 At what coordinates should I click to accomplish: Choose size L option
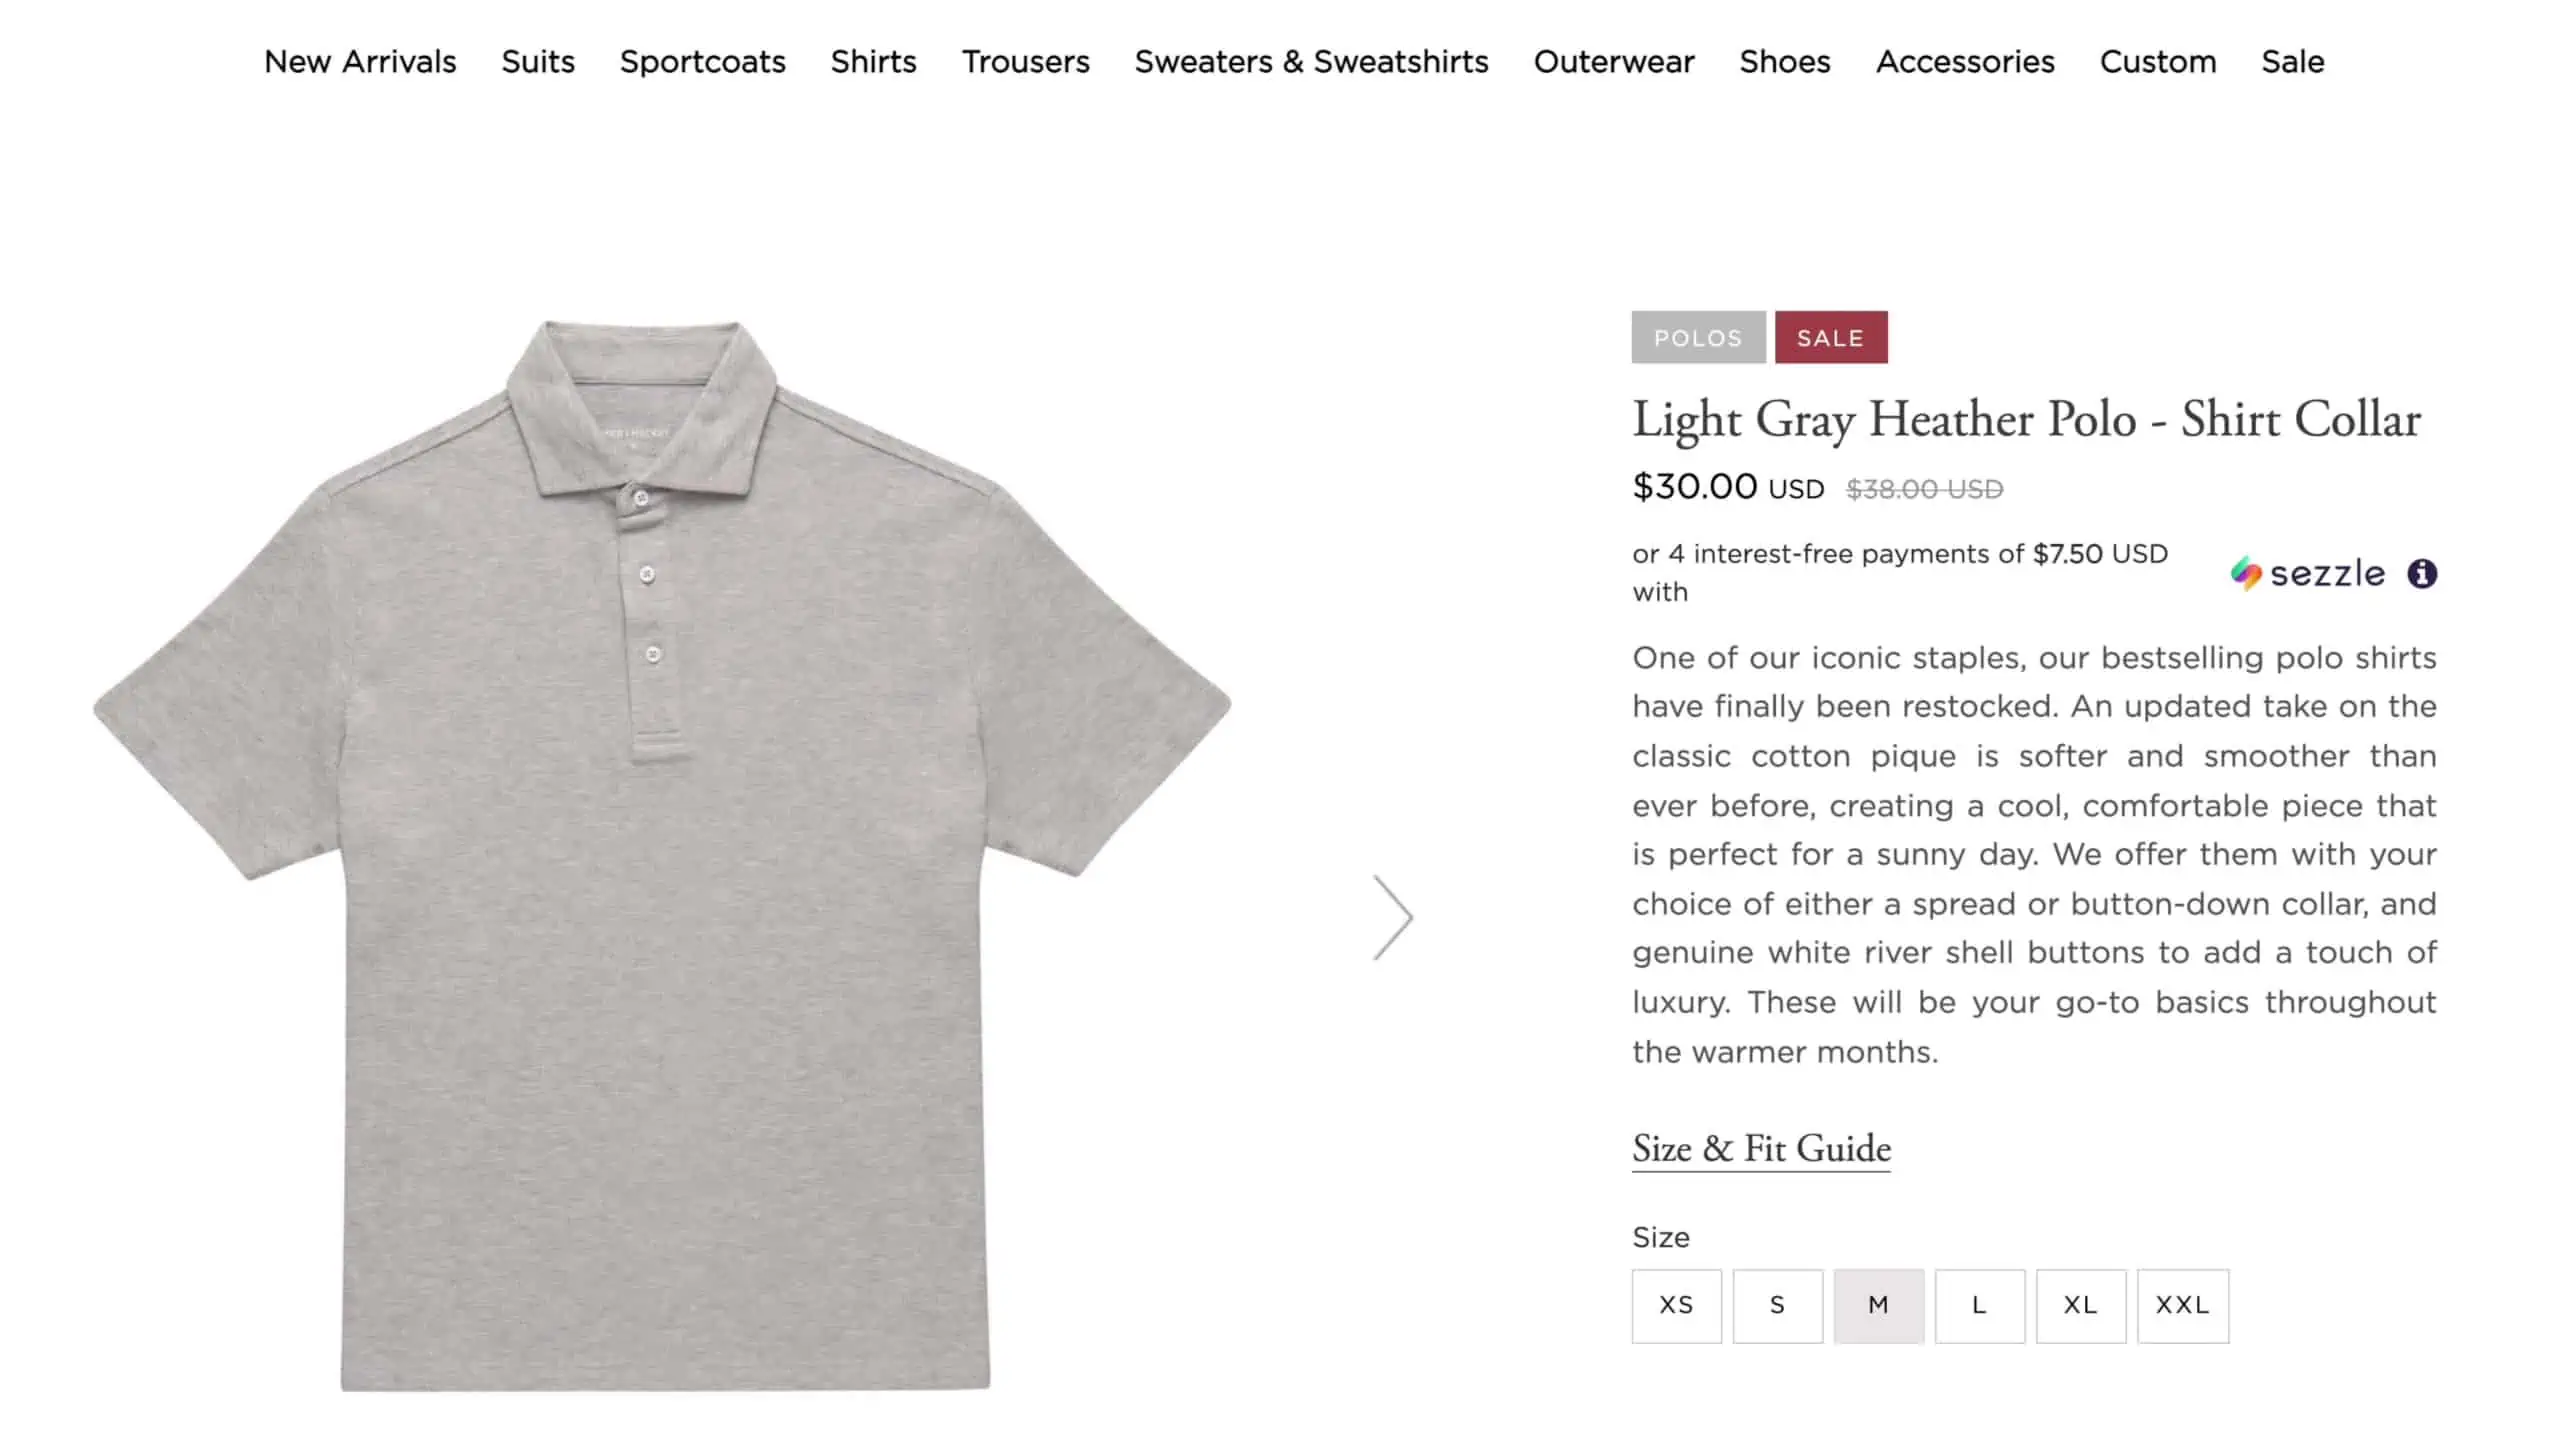click(1979, 1305)
